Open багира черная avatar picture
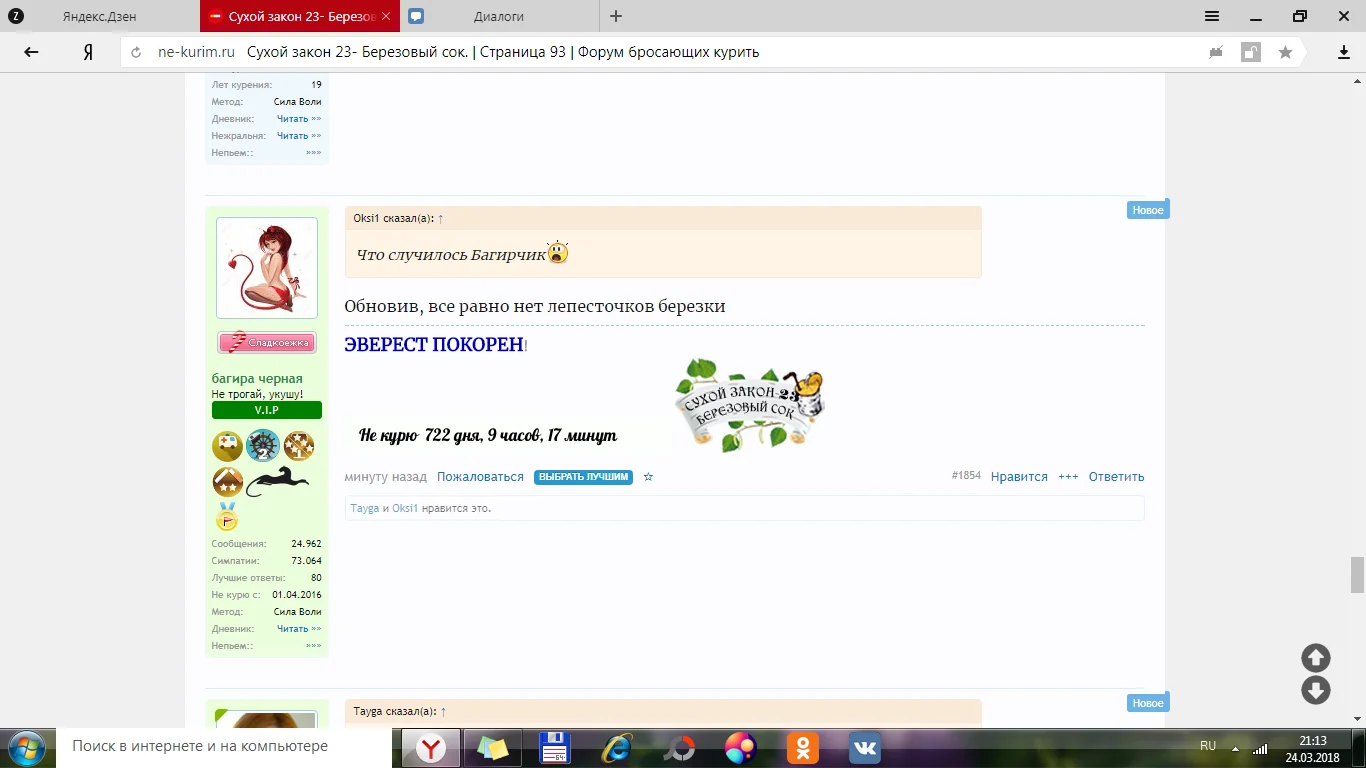The width and height of the screenshot is (1366, 768). click(267, 268)
